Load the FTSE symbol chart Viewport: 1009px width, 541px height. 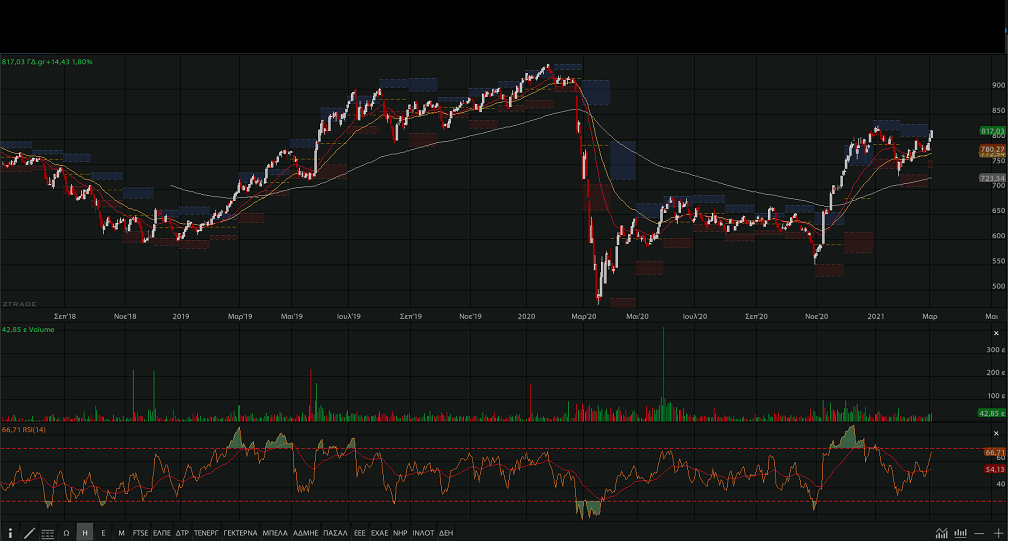click(x=140, y=533)
